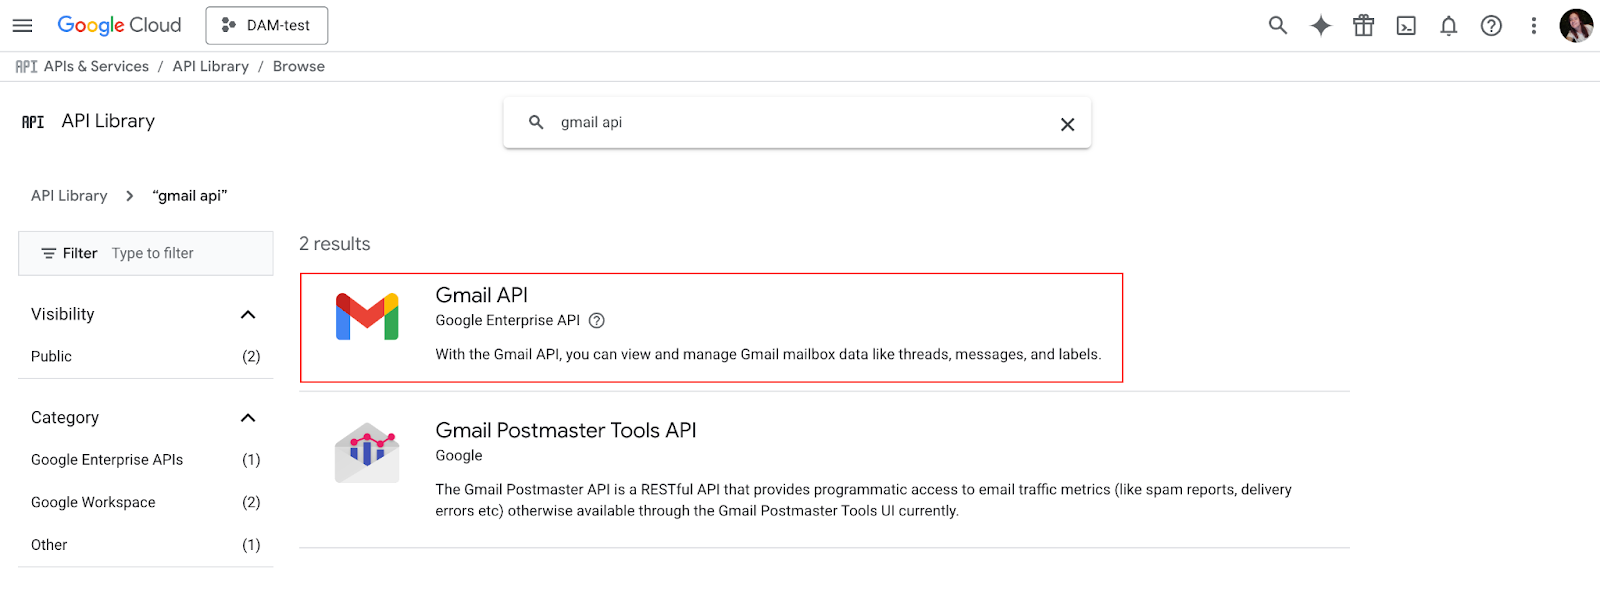Image resolution: width=1600 pixels, height=593 pixels.
Task: Click help icon beside Google Enterprise API
Action: click(x=597, y=321)
